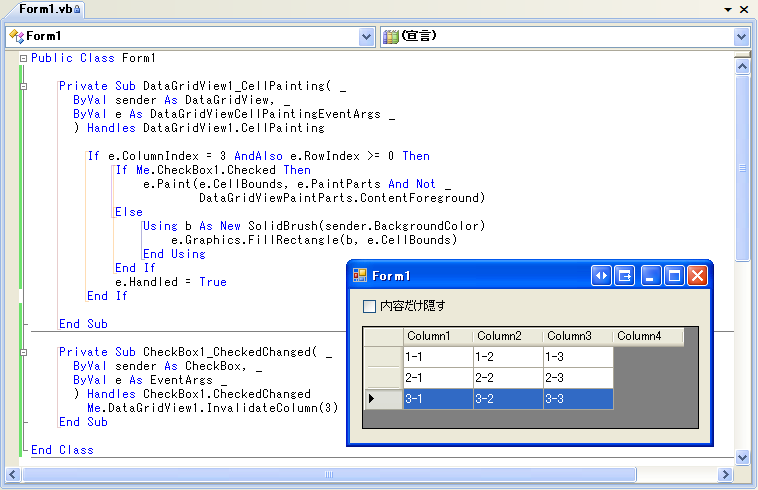Screen dimensions: 758x490
Task: Close the Form1.vb document with the X
Action: (744, 10)
